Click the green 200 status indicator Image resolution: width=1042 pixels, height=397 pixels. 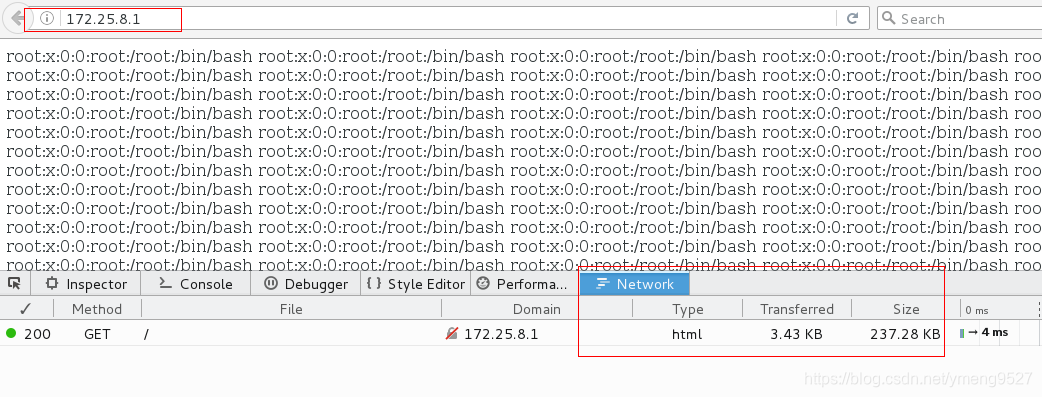(11, 333)
